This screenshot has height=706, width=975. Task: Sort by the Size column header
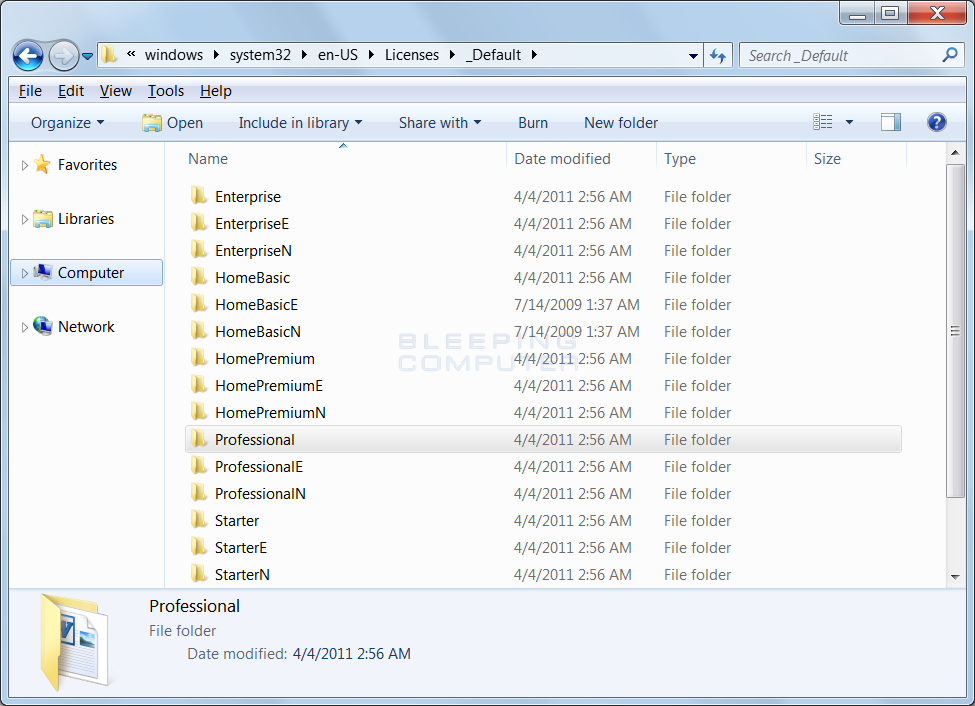coord(827,159)
